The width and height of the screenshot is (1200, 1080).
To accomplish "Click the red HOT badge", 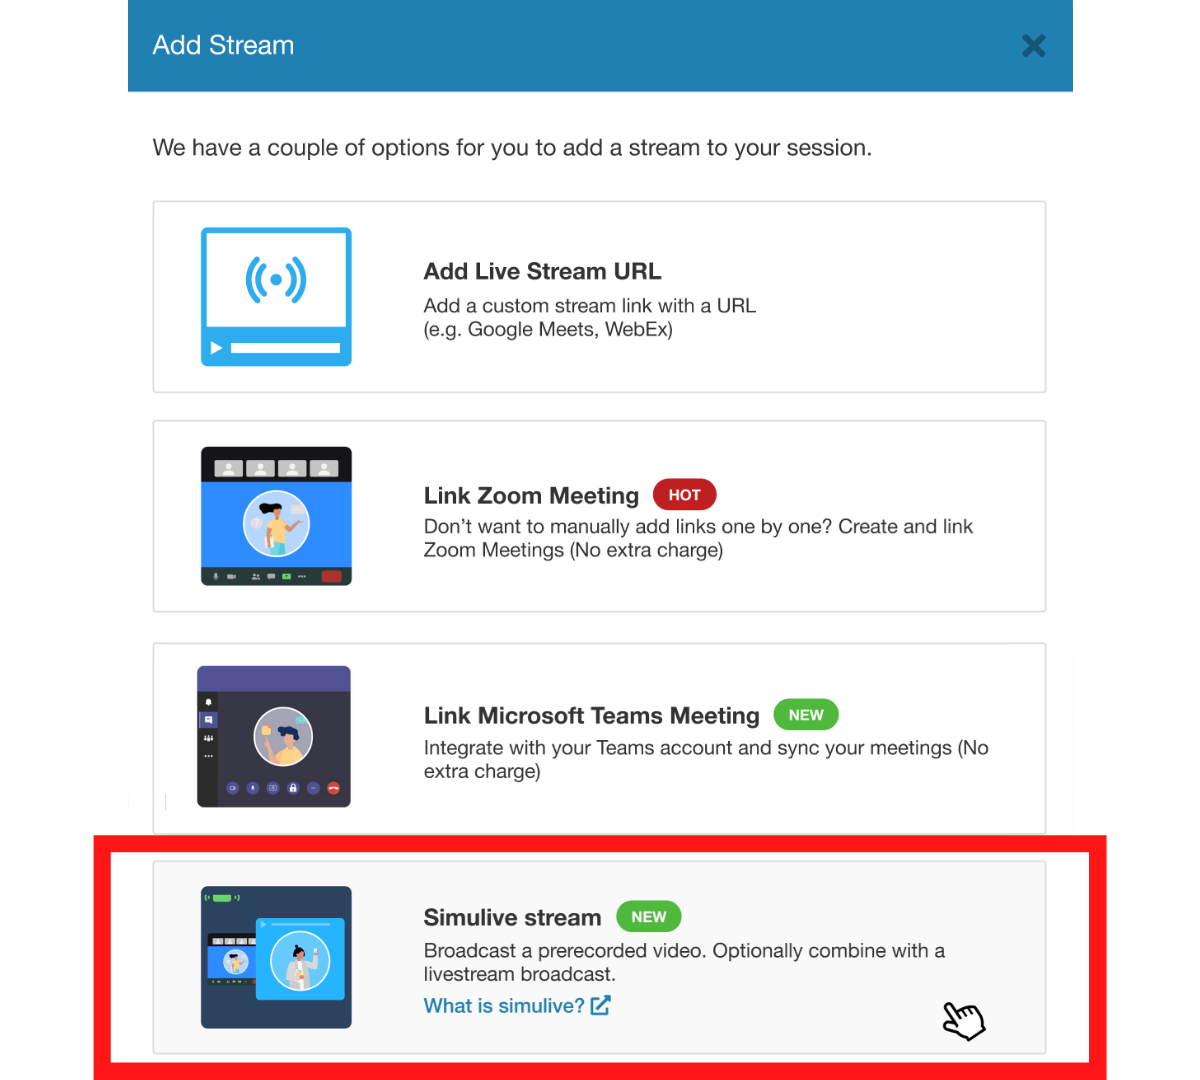I will (x=685, y=495).
